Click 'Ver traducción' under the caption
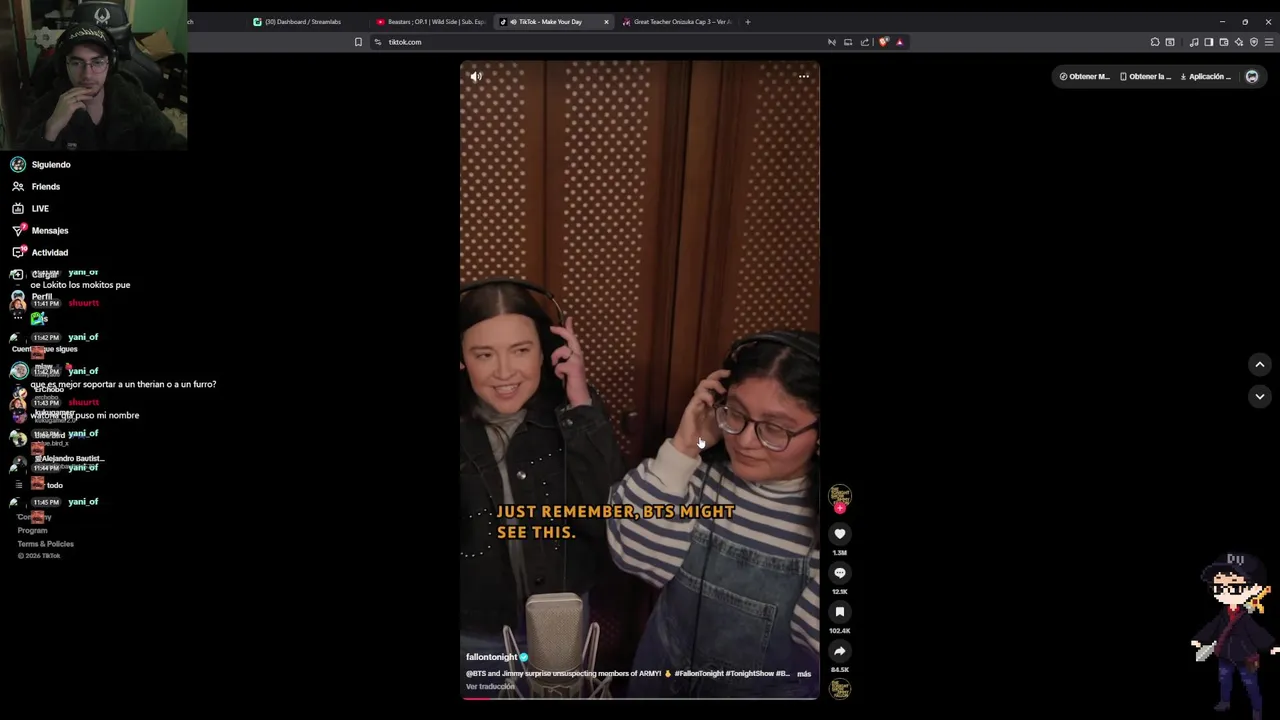The image size is (1280, 720). (490, 686)
